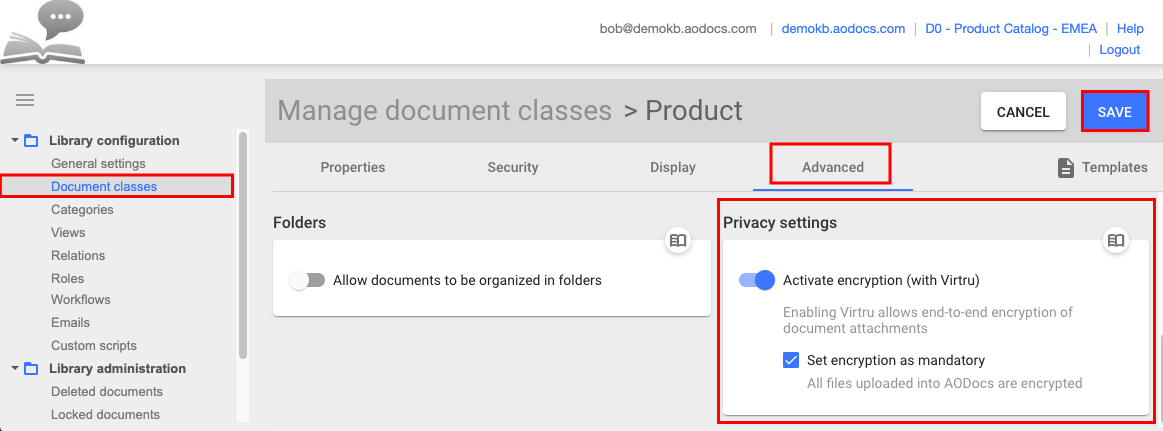The width and height of the screenshot is (1163, 431).
Task: Click the sidebar vertical scrollbar
Action: pyautogui.click(x=243, y=245)
